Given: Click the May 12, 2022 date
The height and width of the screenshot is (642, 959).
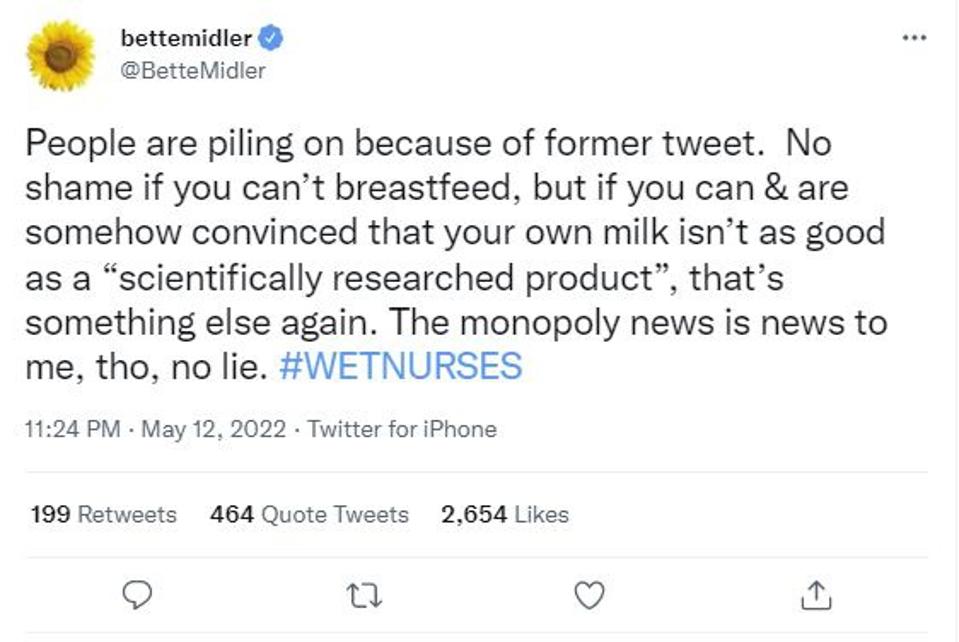Looking at the screenshot, I should point(214,429).
